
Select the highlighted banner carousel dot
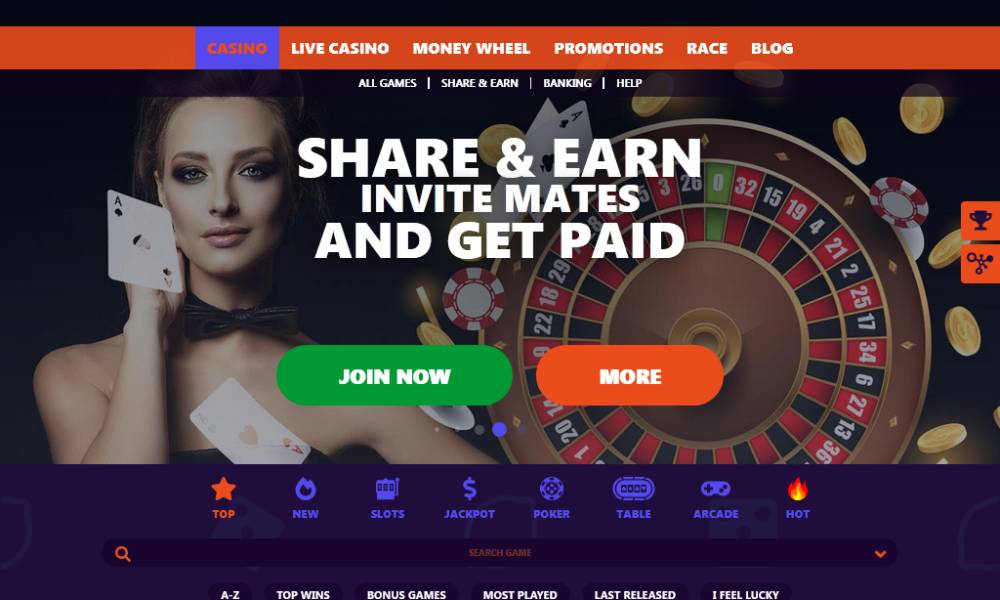coord(499,430)
